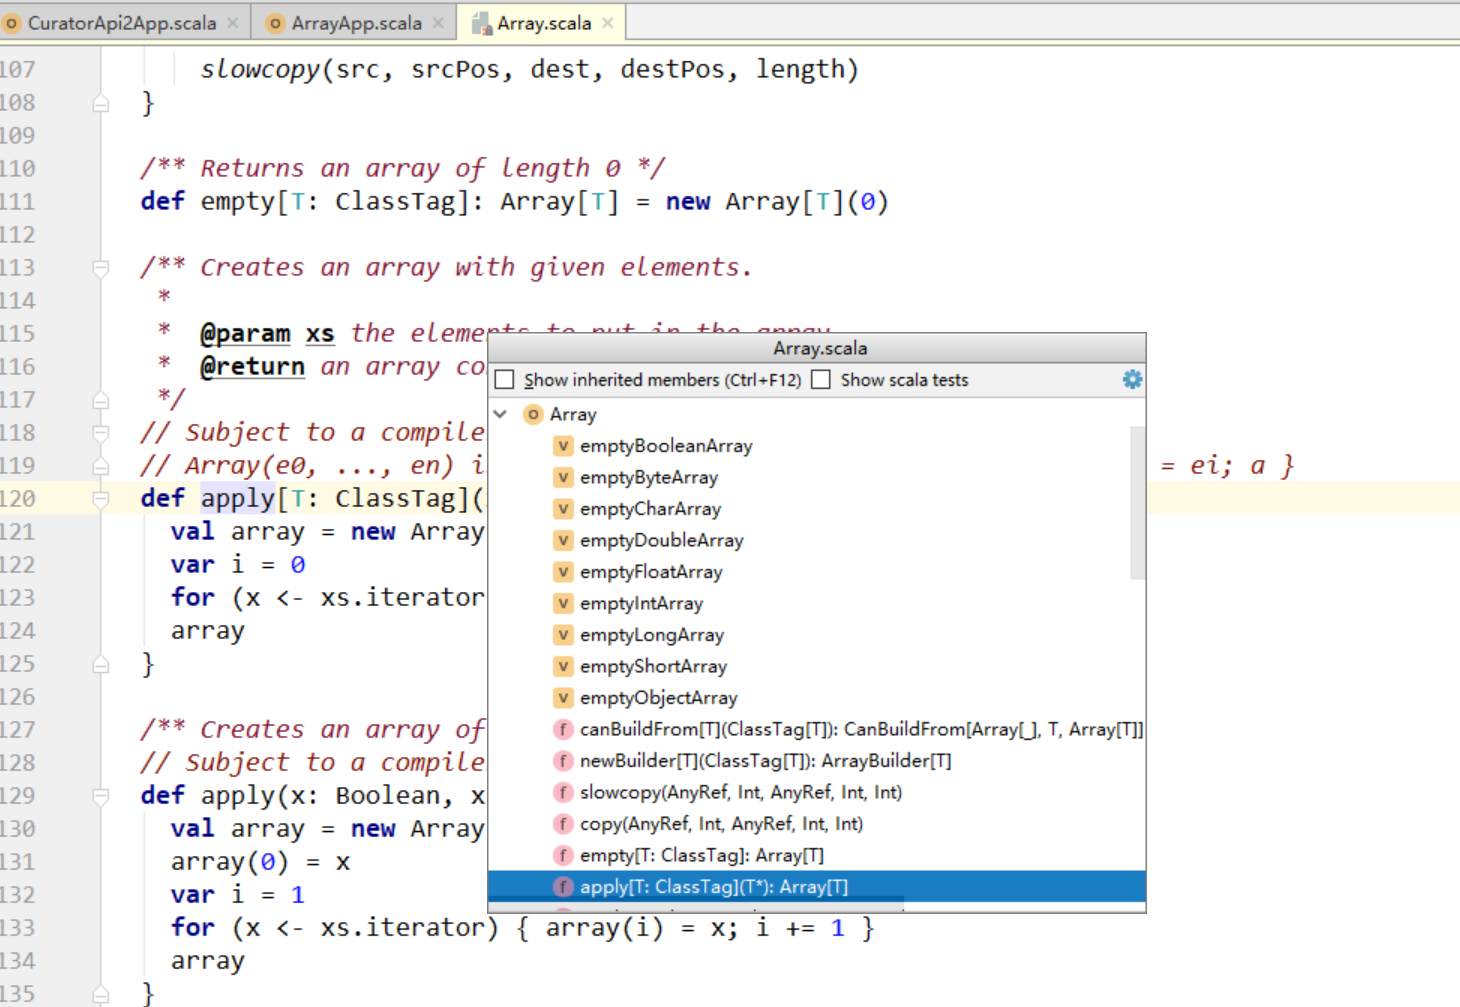1460x1007 pixels.
Task: Jump to emptyIntArray member
Action: (x=641, y=603)
